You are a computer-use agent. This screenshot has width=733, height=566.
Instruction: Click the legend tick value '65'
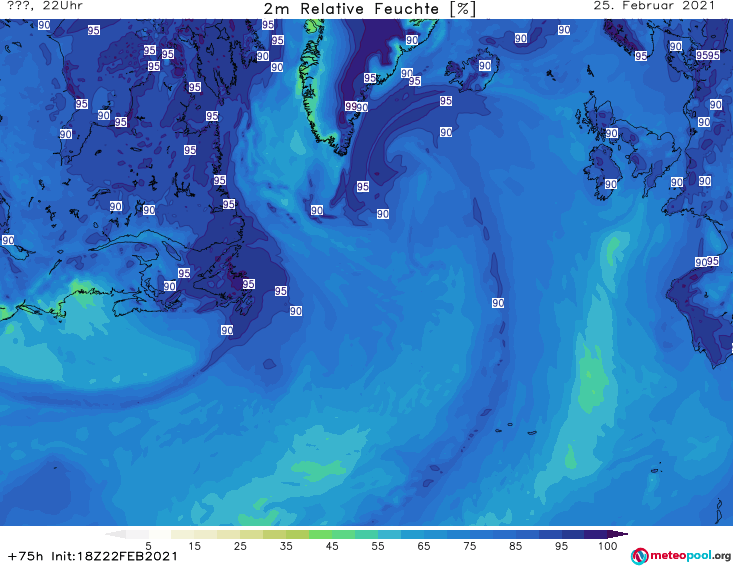tap(424, 546)
